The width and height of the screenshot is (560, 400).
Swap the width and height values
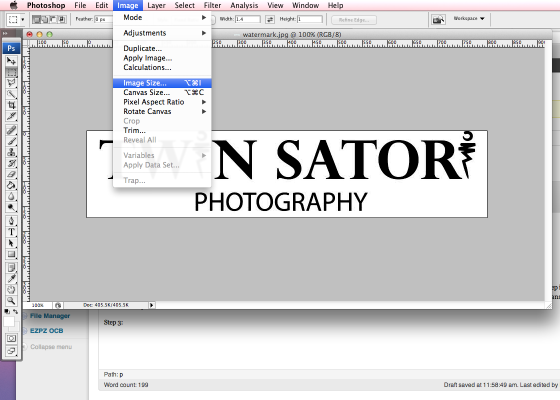[x=270, y=19]
